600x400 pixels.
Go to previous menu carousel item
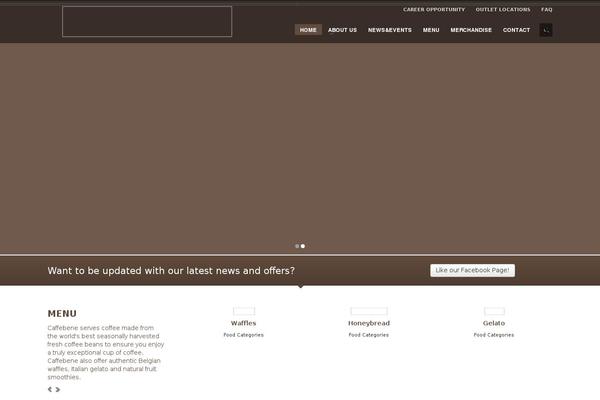(x=50, y=389)
